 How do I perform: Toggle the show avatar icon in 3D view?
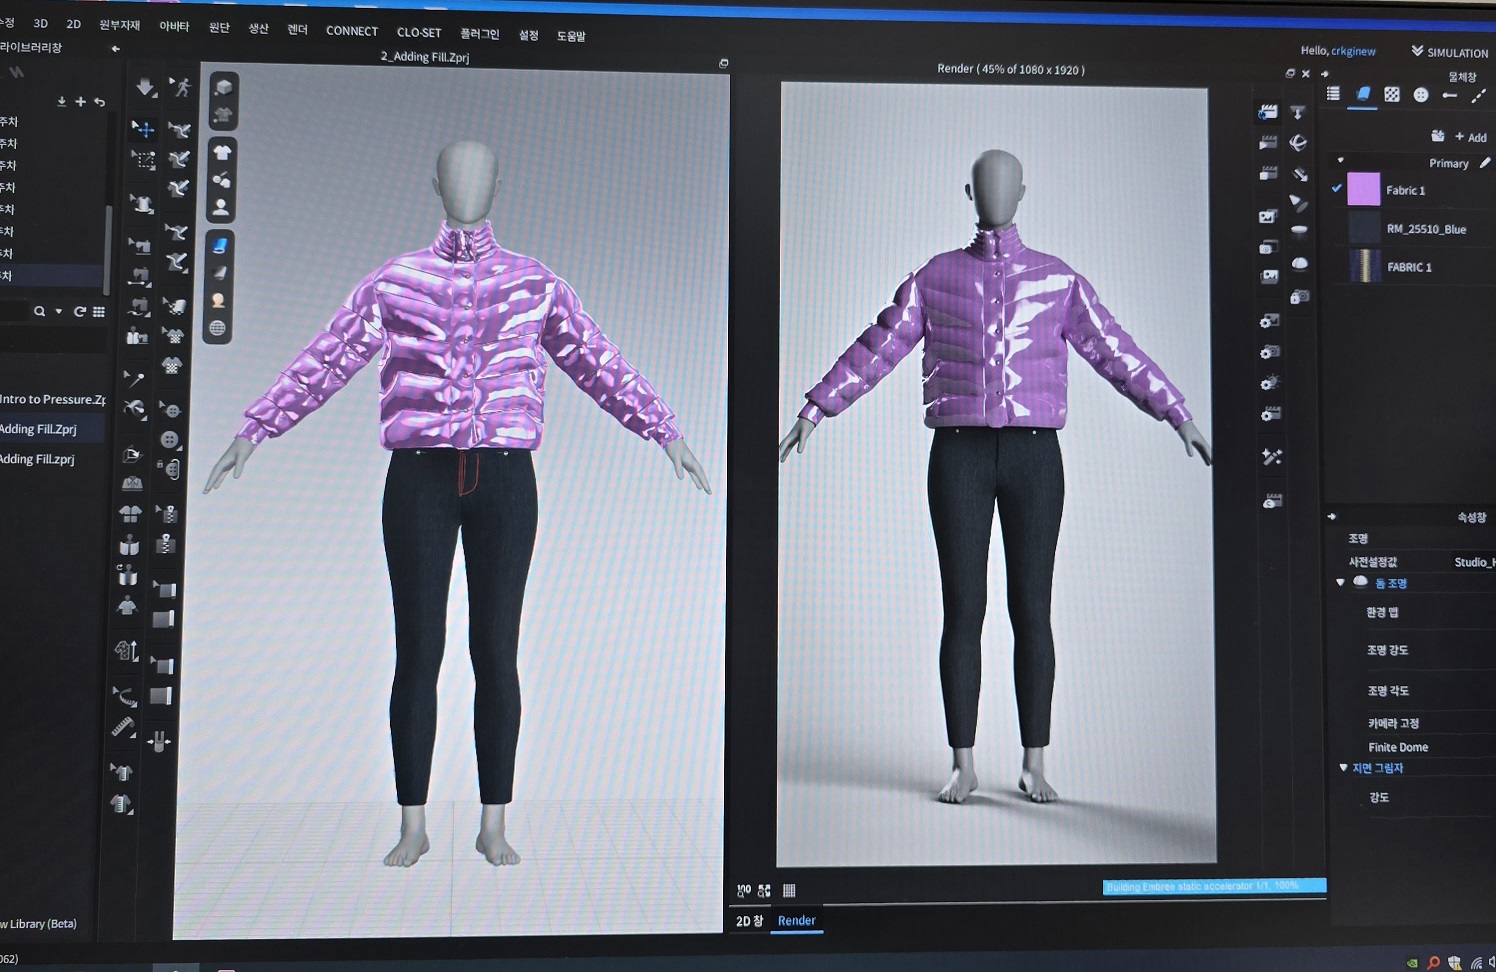[x=221, y=207]
